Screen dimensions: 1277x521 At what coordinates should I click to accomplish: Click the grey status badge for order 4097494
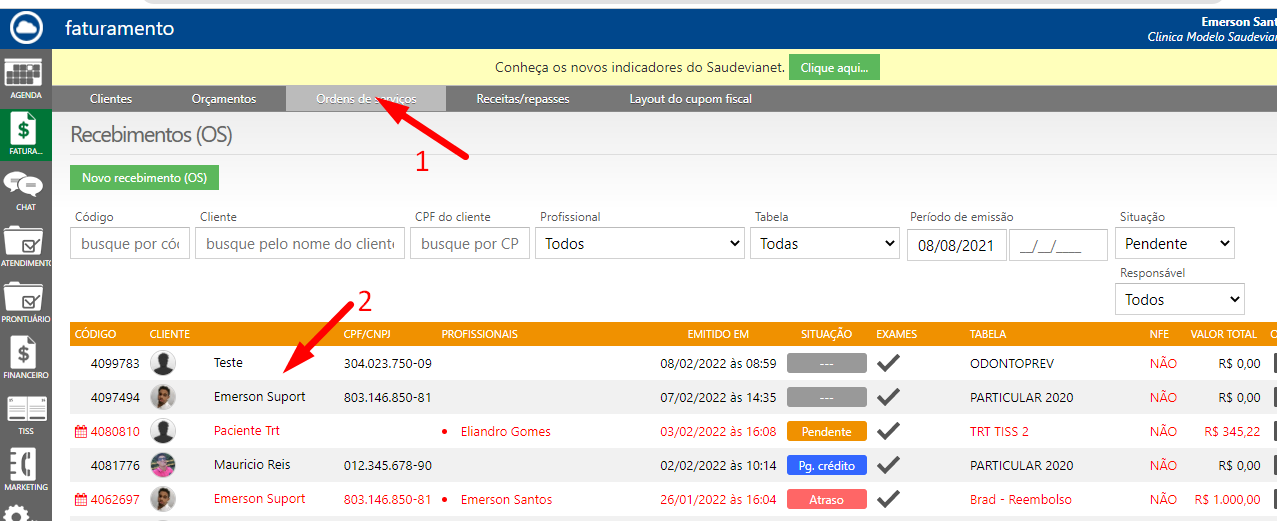coord(826,397)
